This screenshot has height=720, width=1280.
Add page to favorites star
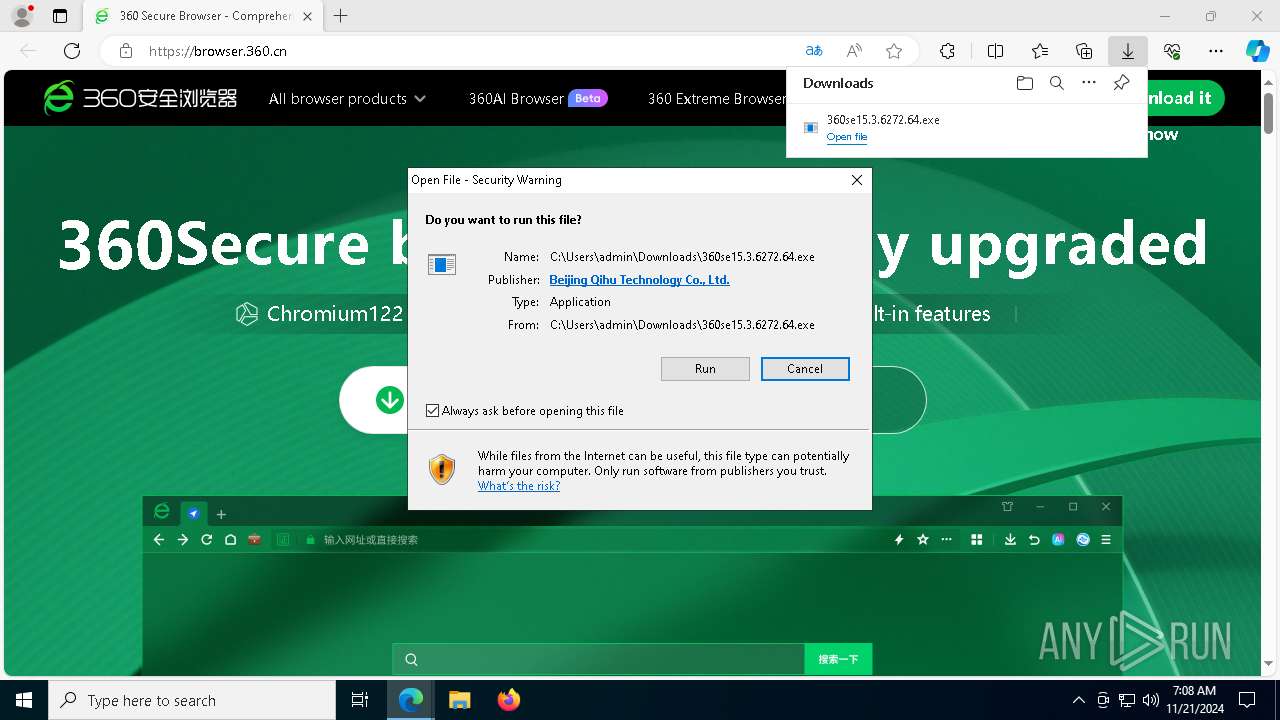pos(894,51)
